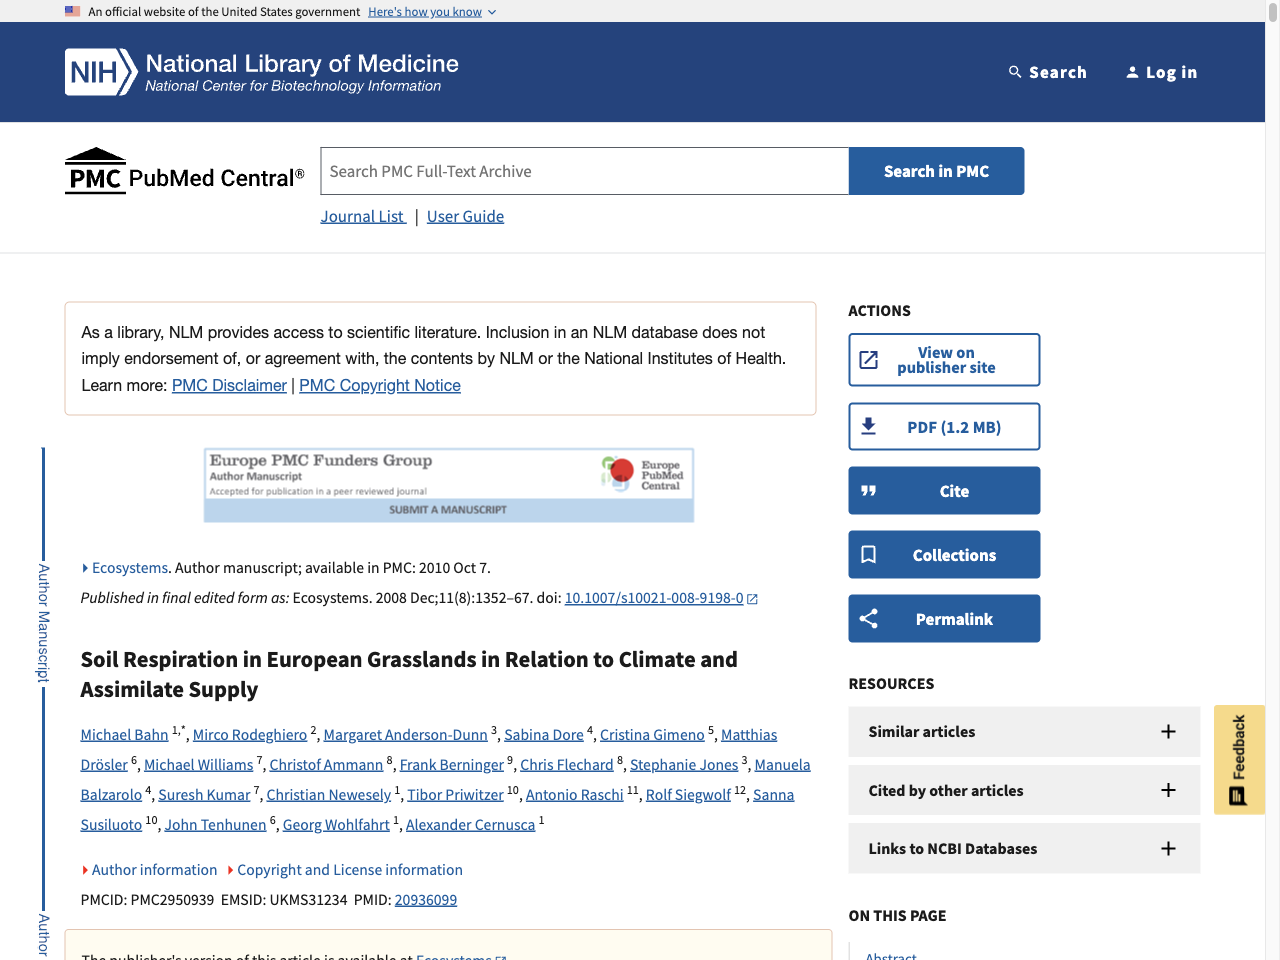The height and width of the screenshot is (960, 1280).
Task: Click the US flag icon in top banner
Action: 73,11
